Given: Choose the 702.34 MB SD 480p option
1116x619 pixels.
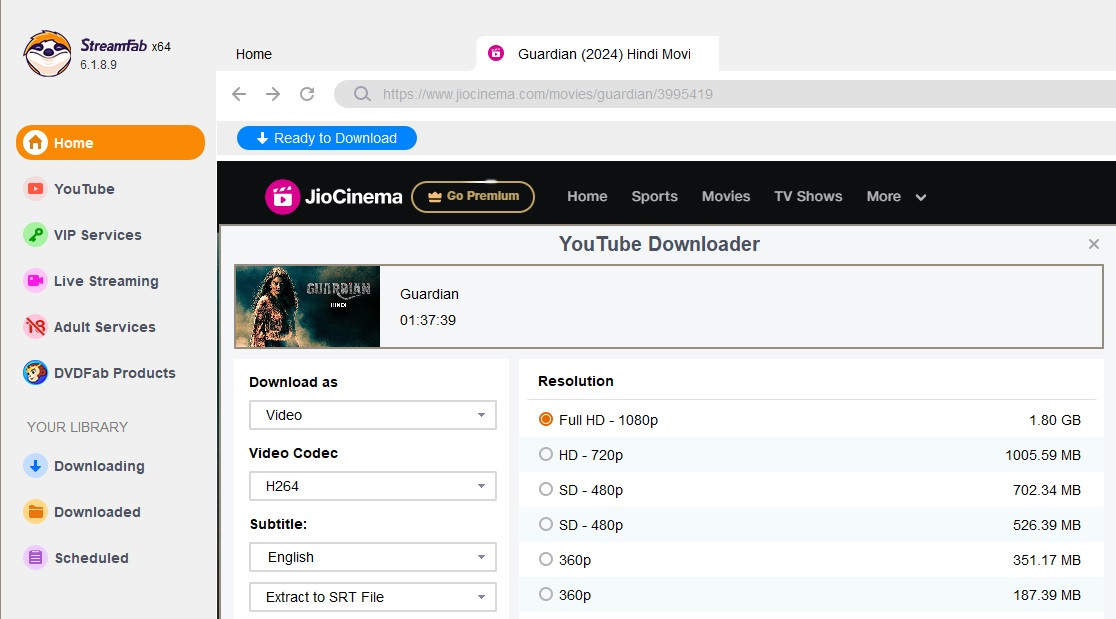Looking at the screenshot, I should pos(546,490).
